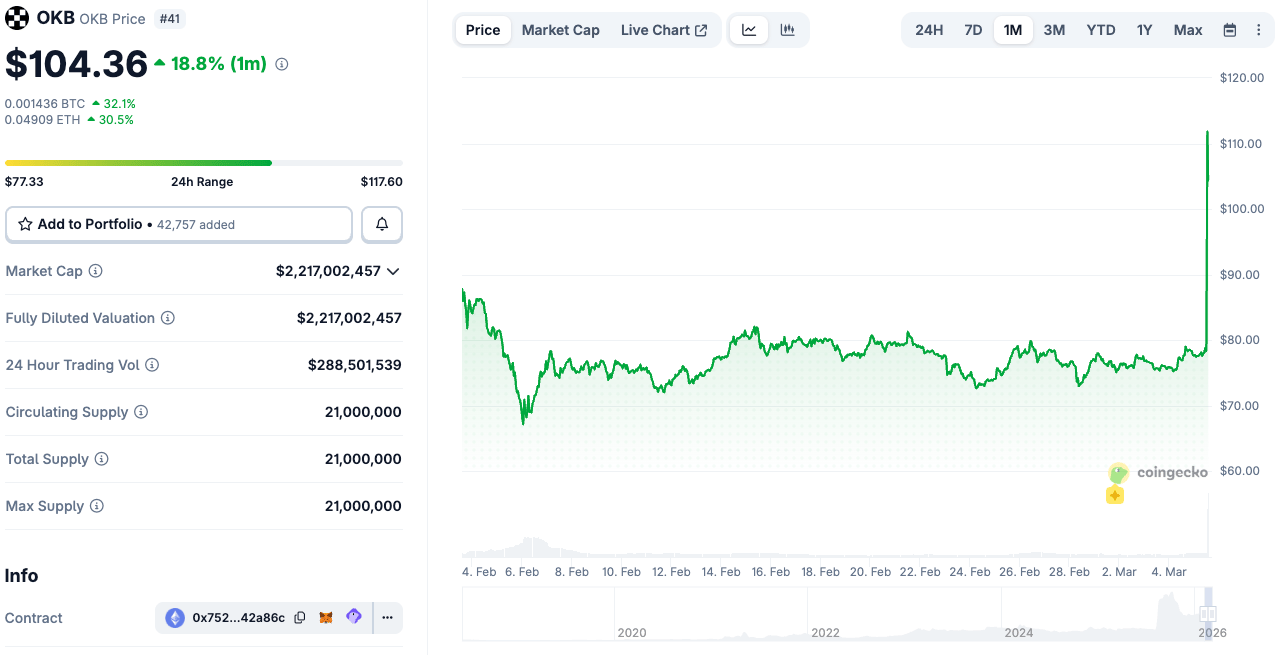Switch to the Market Cap tab
Image resolution: width=1275 pixels, height=655 pixels.
pyautogui.click(x=560, y=30)
